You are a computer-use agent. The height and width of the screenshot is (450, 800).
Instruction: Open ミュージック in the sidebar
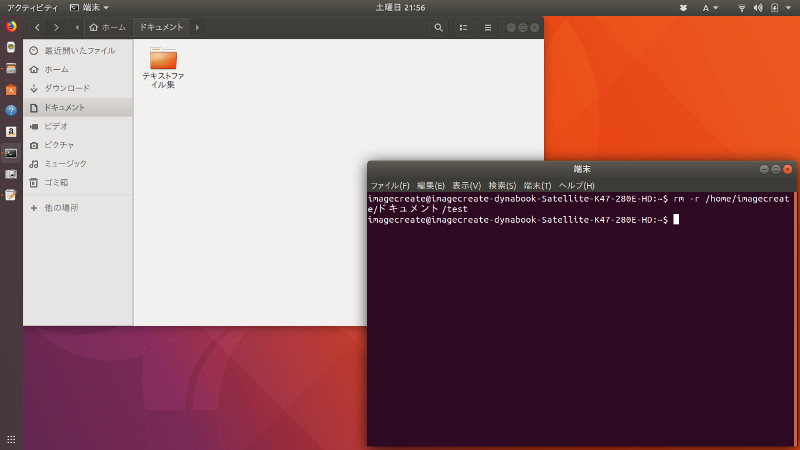(78, 164)
